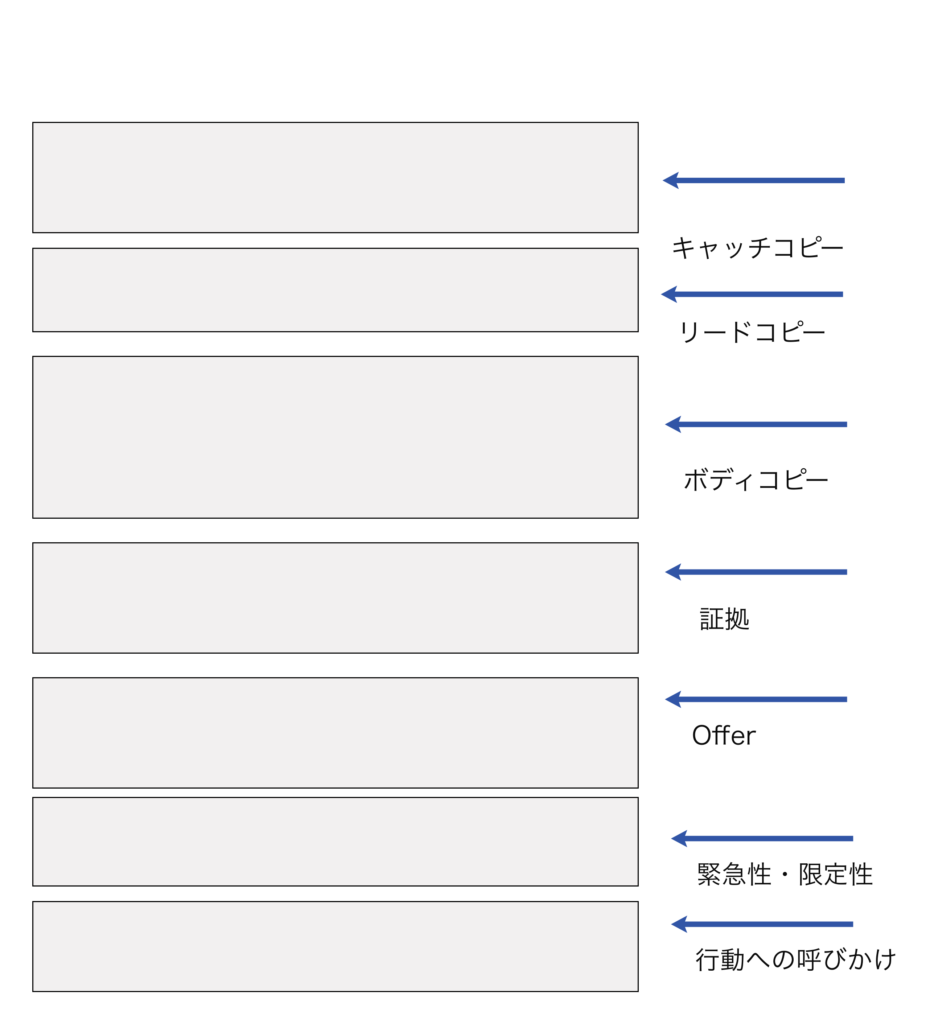This screenshot has height=1024, width=926.
Task: Select the gray box beside the 証拠 arrow
Action: (x=336, y=598)
